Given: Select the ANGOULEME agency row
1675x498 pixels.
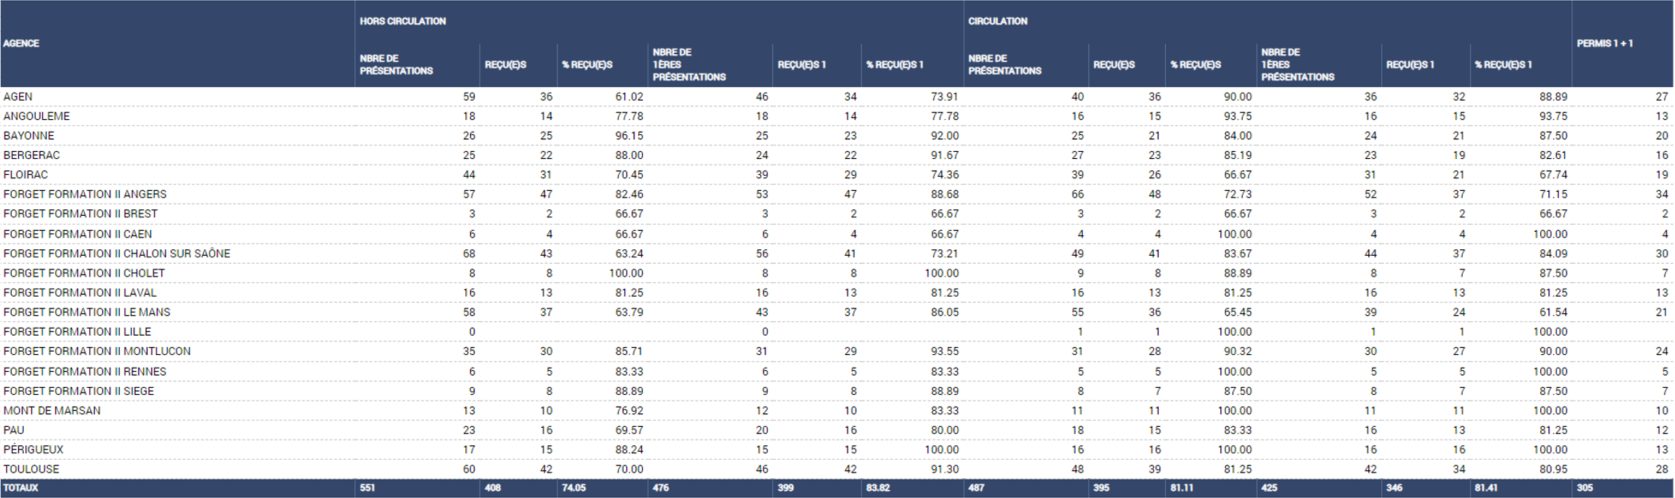Looking at the screenshot, I should pos(37,116).
